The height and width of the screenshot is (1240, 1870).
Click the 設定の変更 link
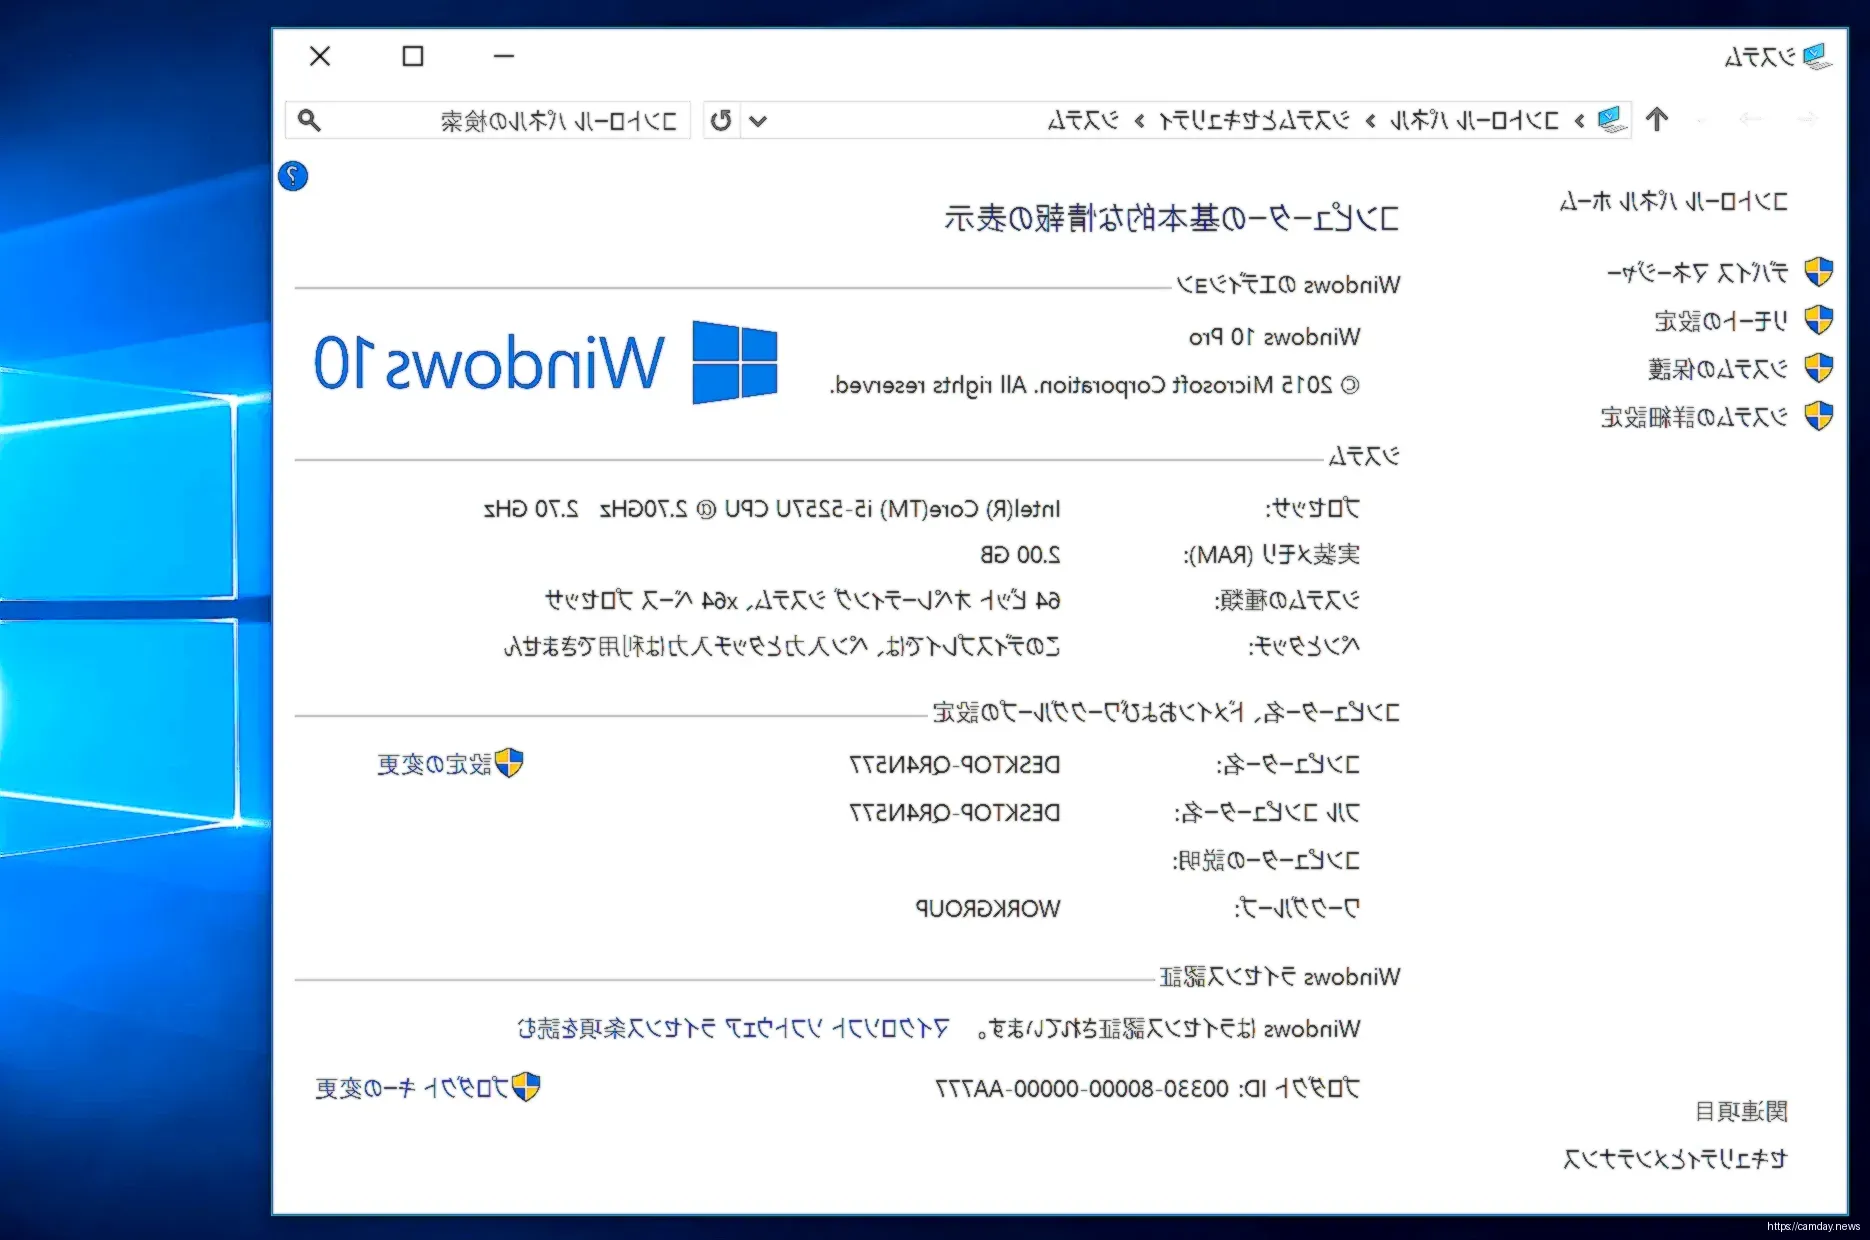coord(435,764)
